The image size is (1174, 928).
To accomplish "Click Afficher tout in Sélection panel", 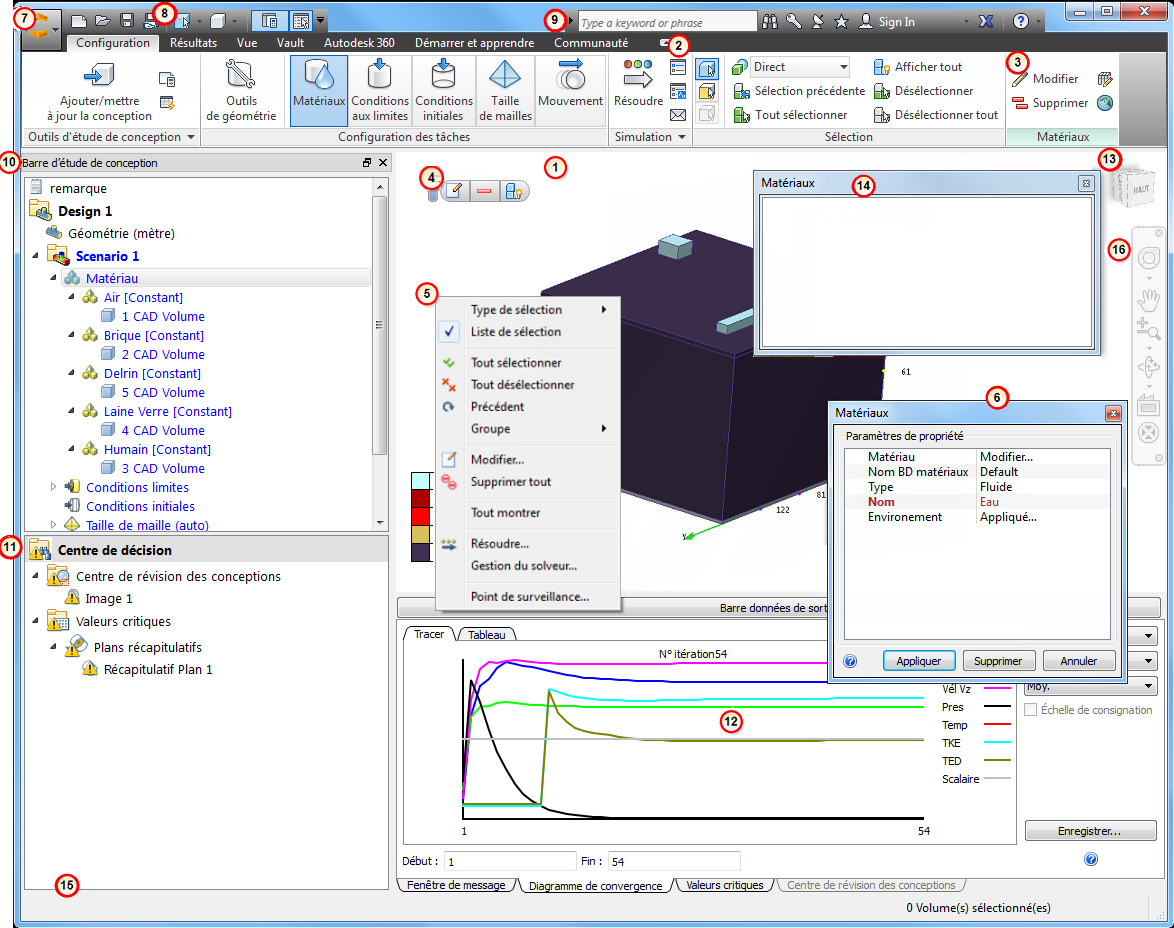I will pyautogui.click(x=918, y=67).
